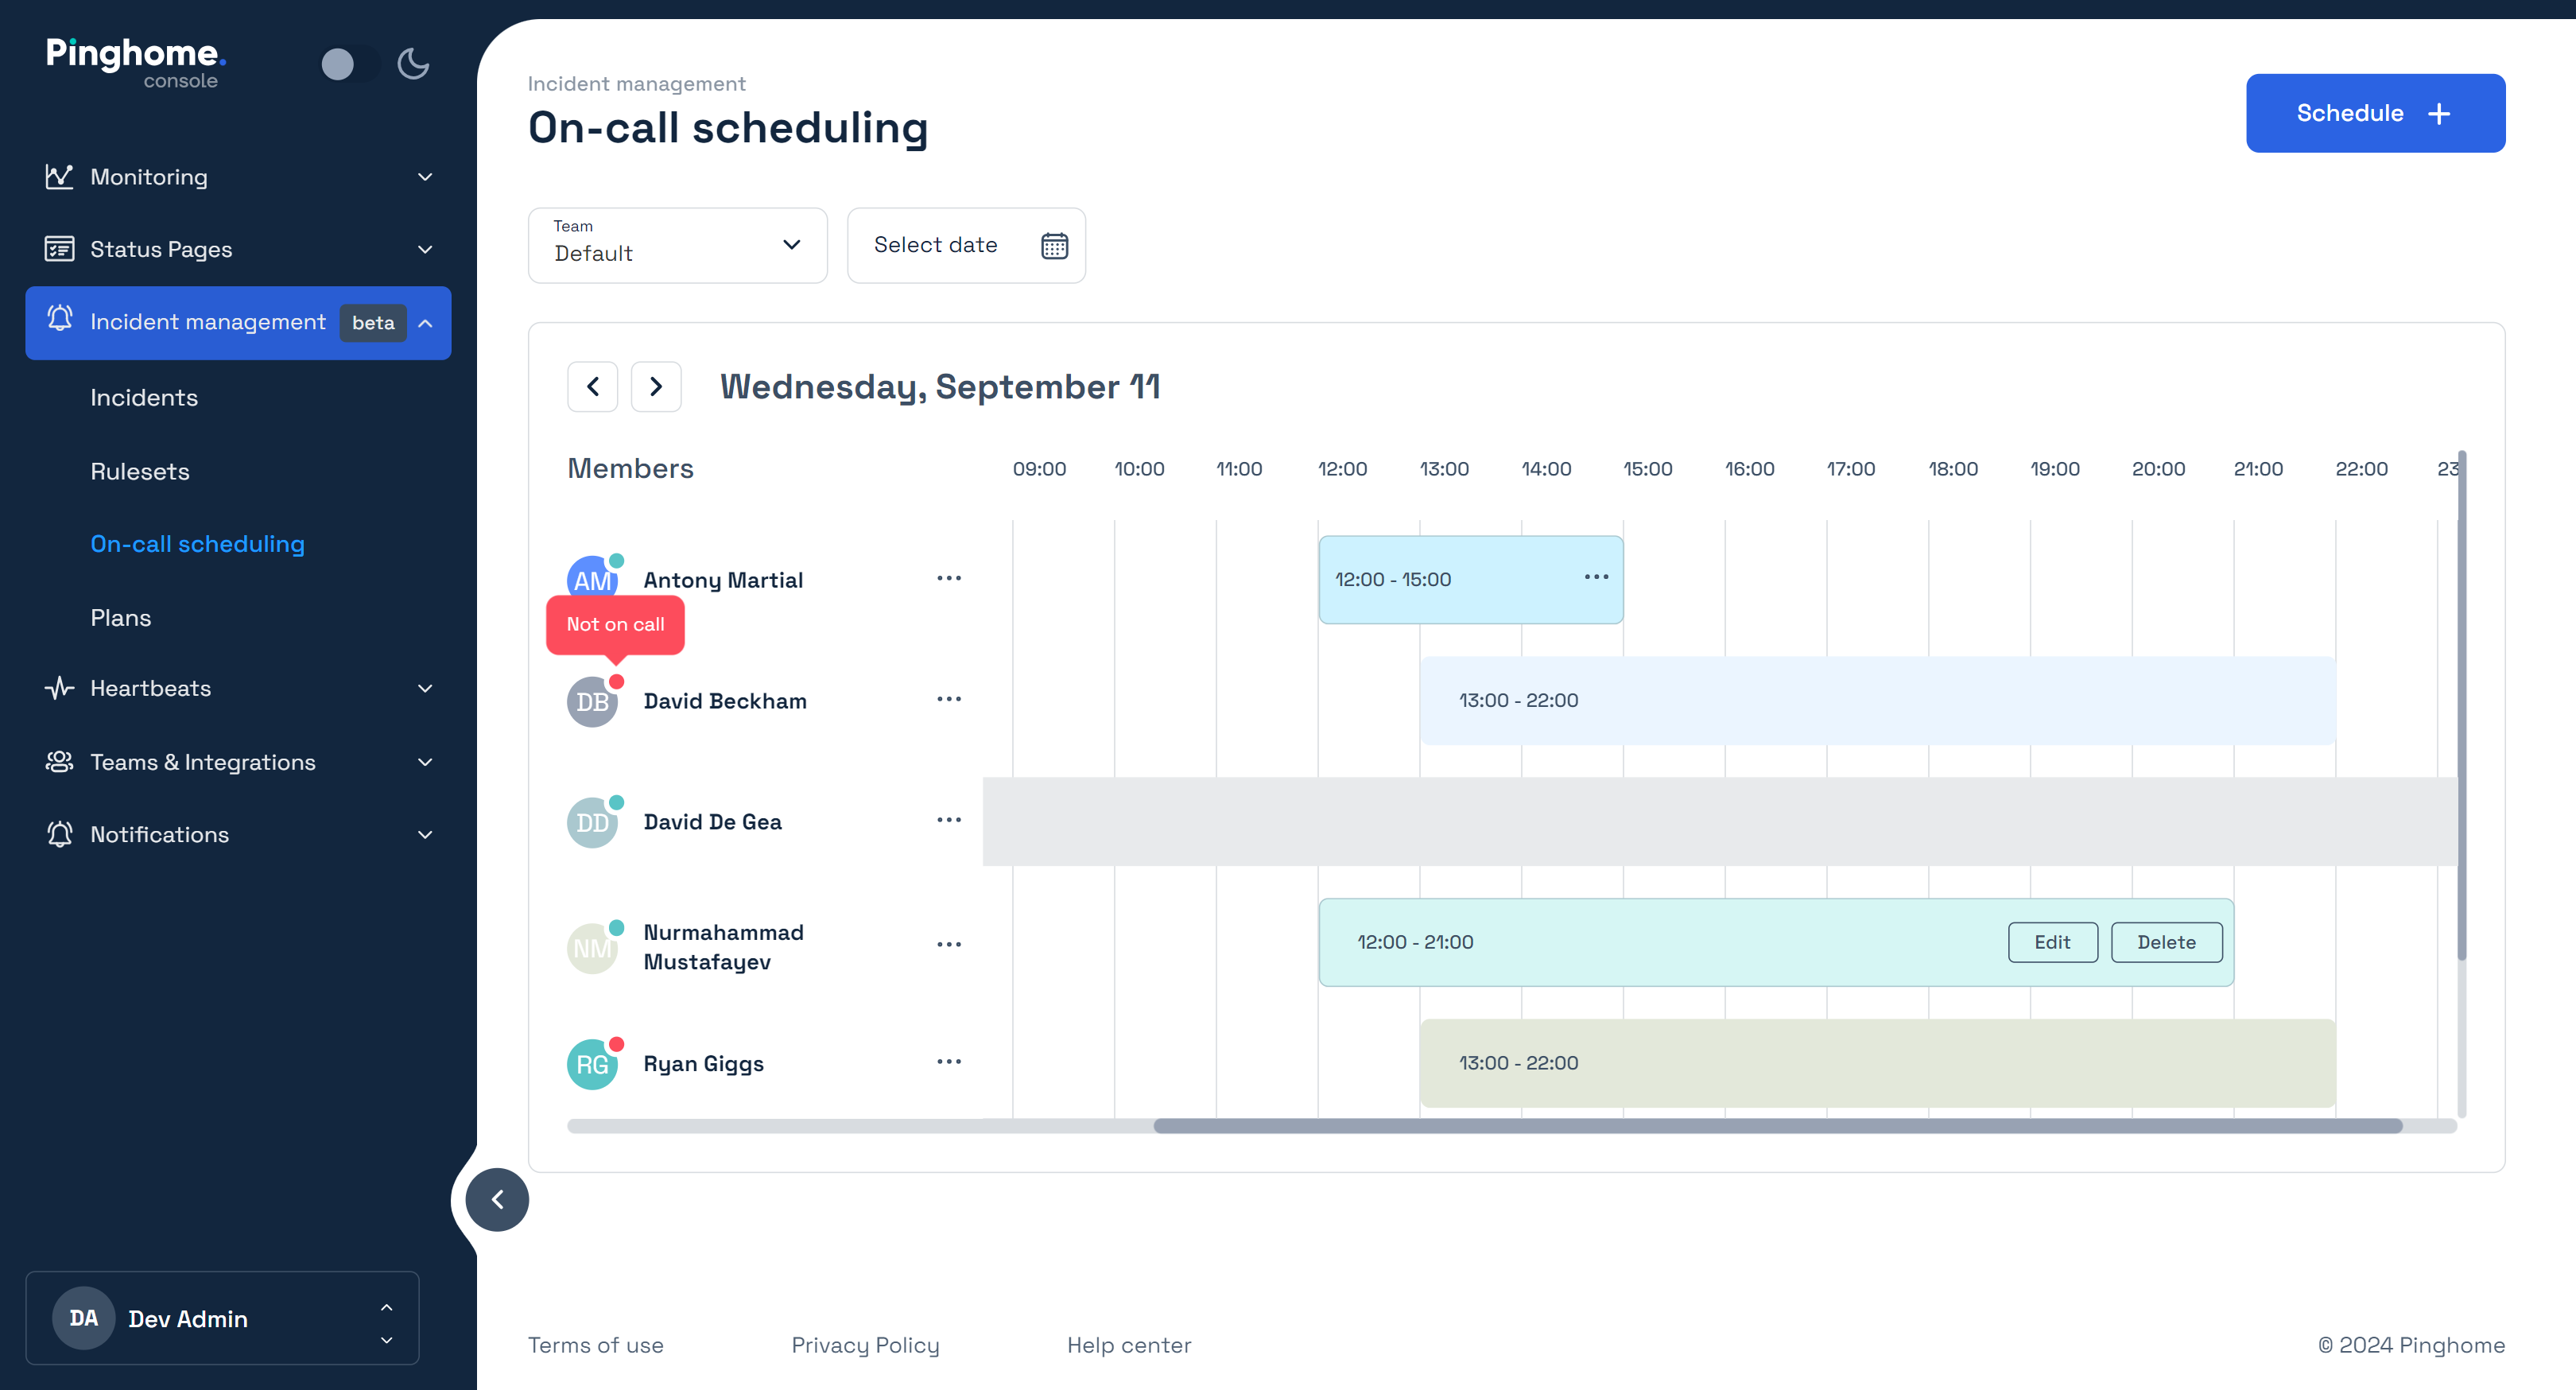Enable dark mode with the moon toggle
This screenshot has height=1390, width=2576.
[413, 63]
